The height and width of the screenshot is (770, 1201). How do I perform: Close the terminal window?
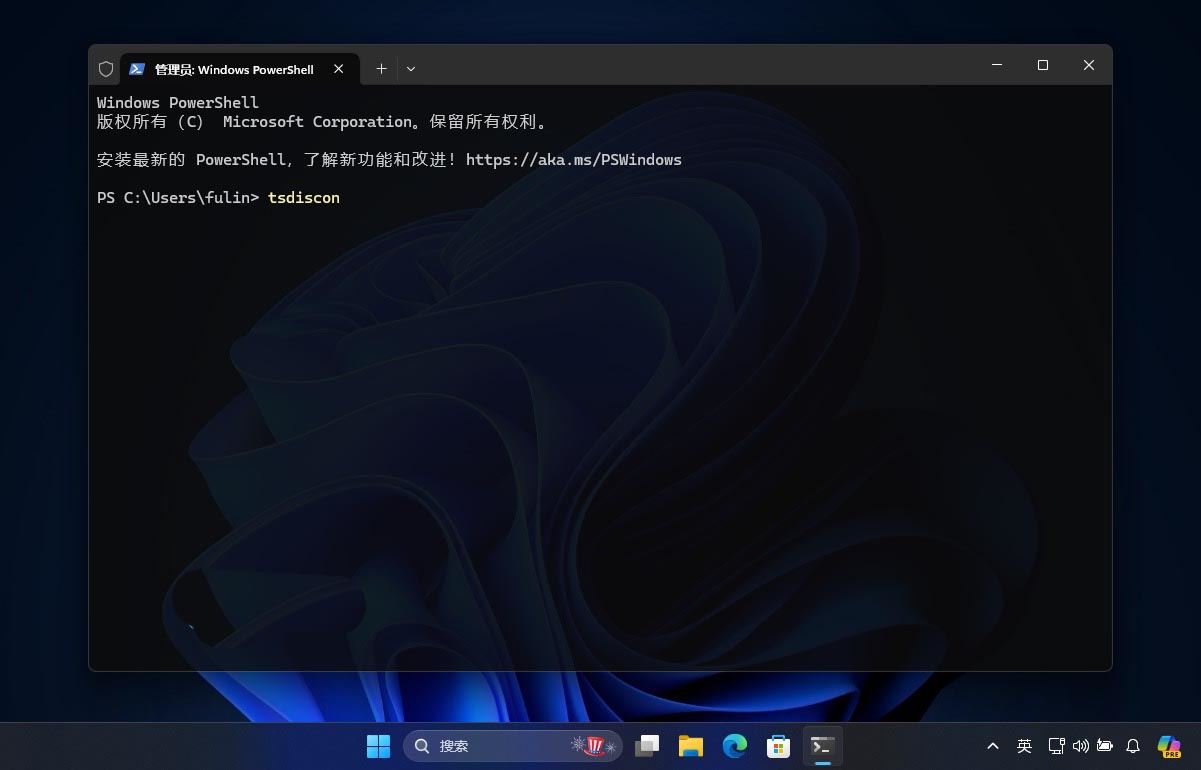[x=1089, y=65]
